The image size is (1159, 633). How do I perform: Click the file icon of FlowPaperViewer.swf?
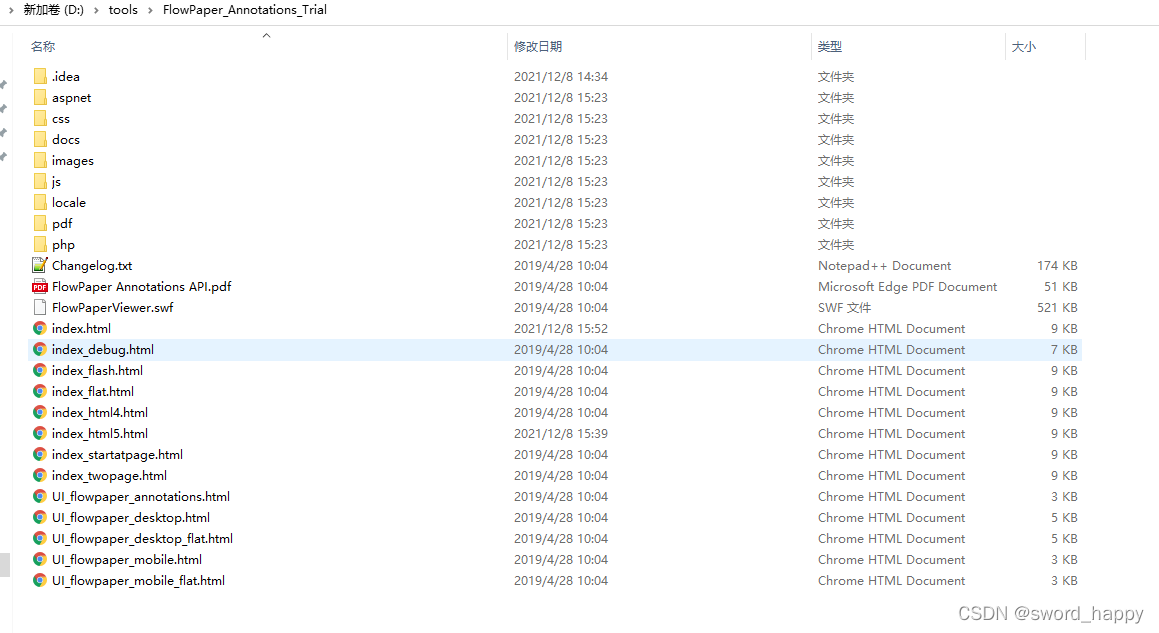tap(39, 307)
